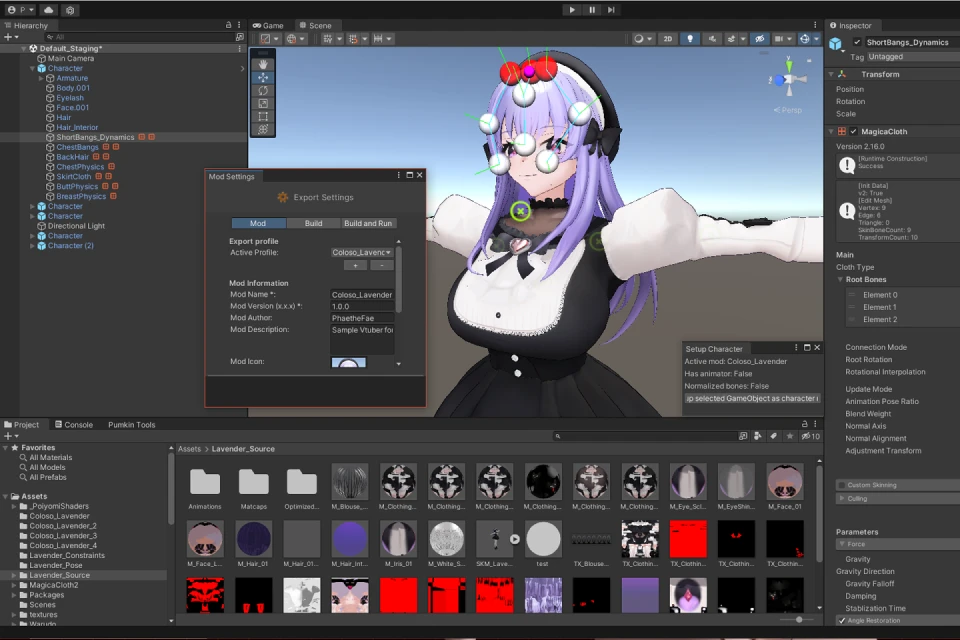Select the Rotate tool in Scene toolbar
Image resolution: width=960 pixels, height=640 pixels.
point(263,90)
